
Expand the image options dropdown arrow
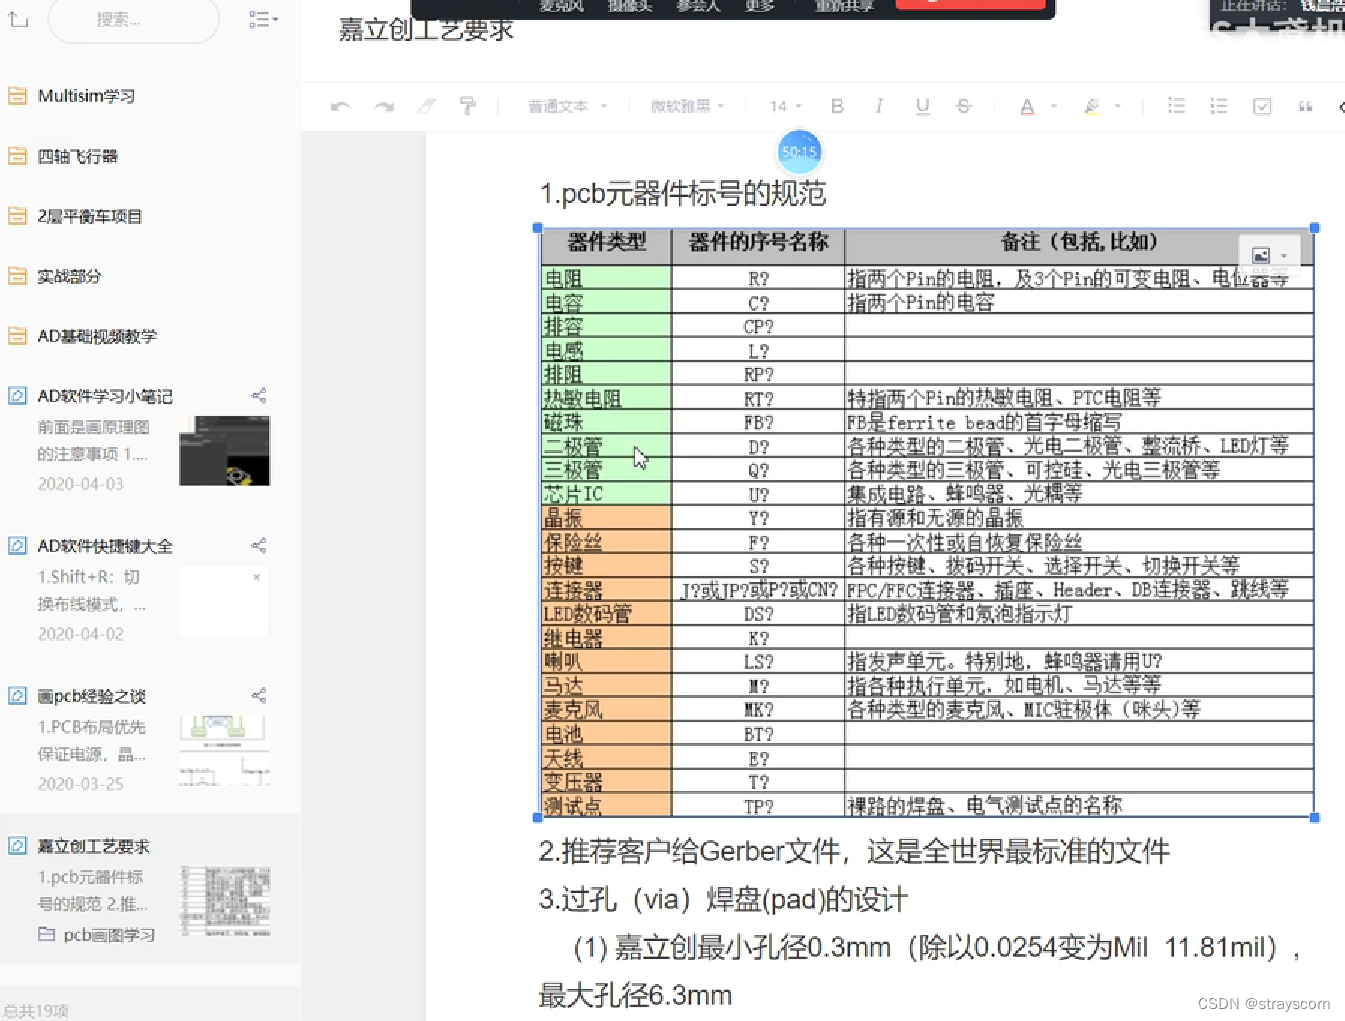coord(1284,256)
